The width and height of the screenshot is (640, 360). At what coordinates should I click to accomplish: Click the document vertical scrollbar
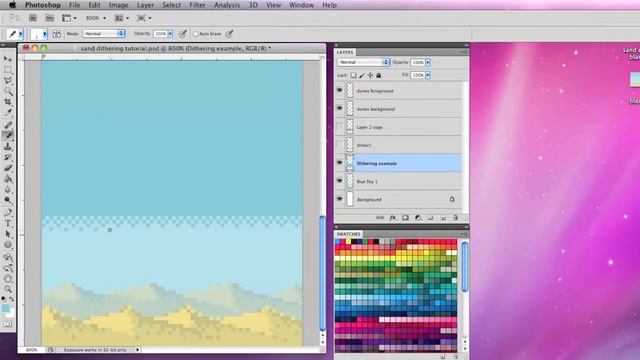click(x=322, y=273)
